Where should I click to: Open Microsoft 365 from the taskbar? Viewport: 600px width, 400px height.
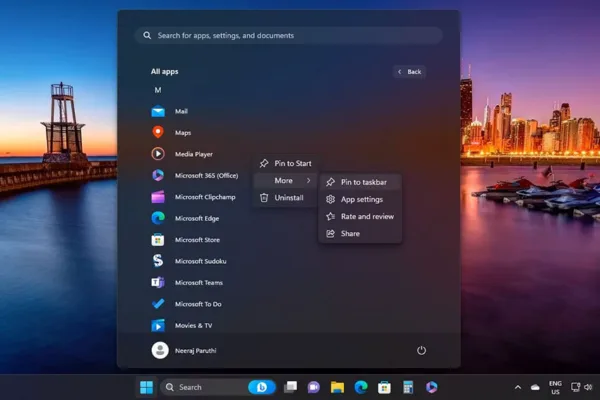coord(431,387)
